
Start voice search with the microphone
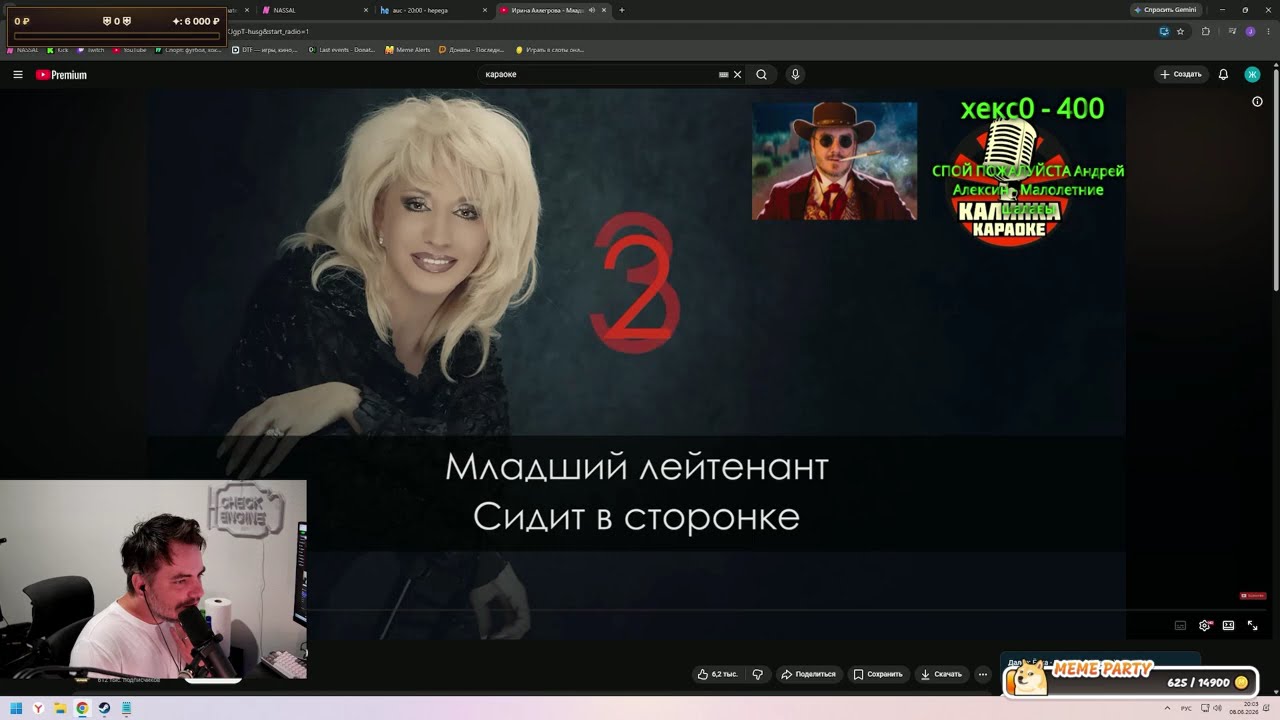pos(795,74)
